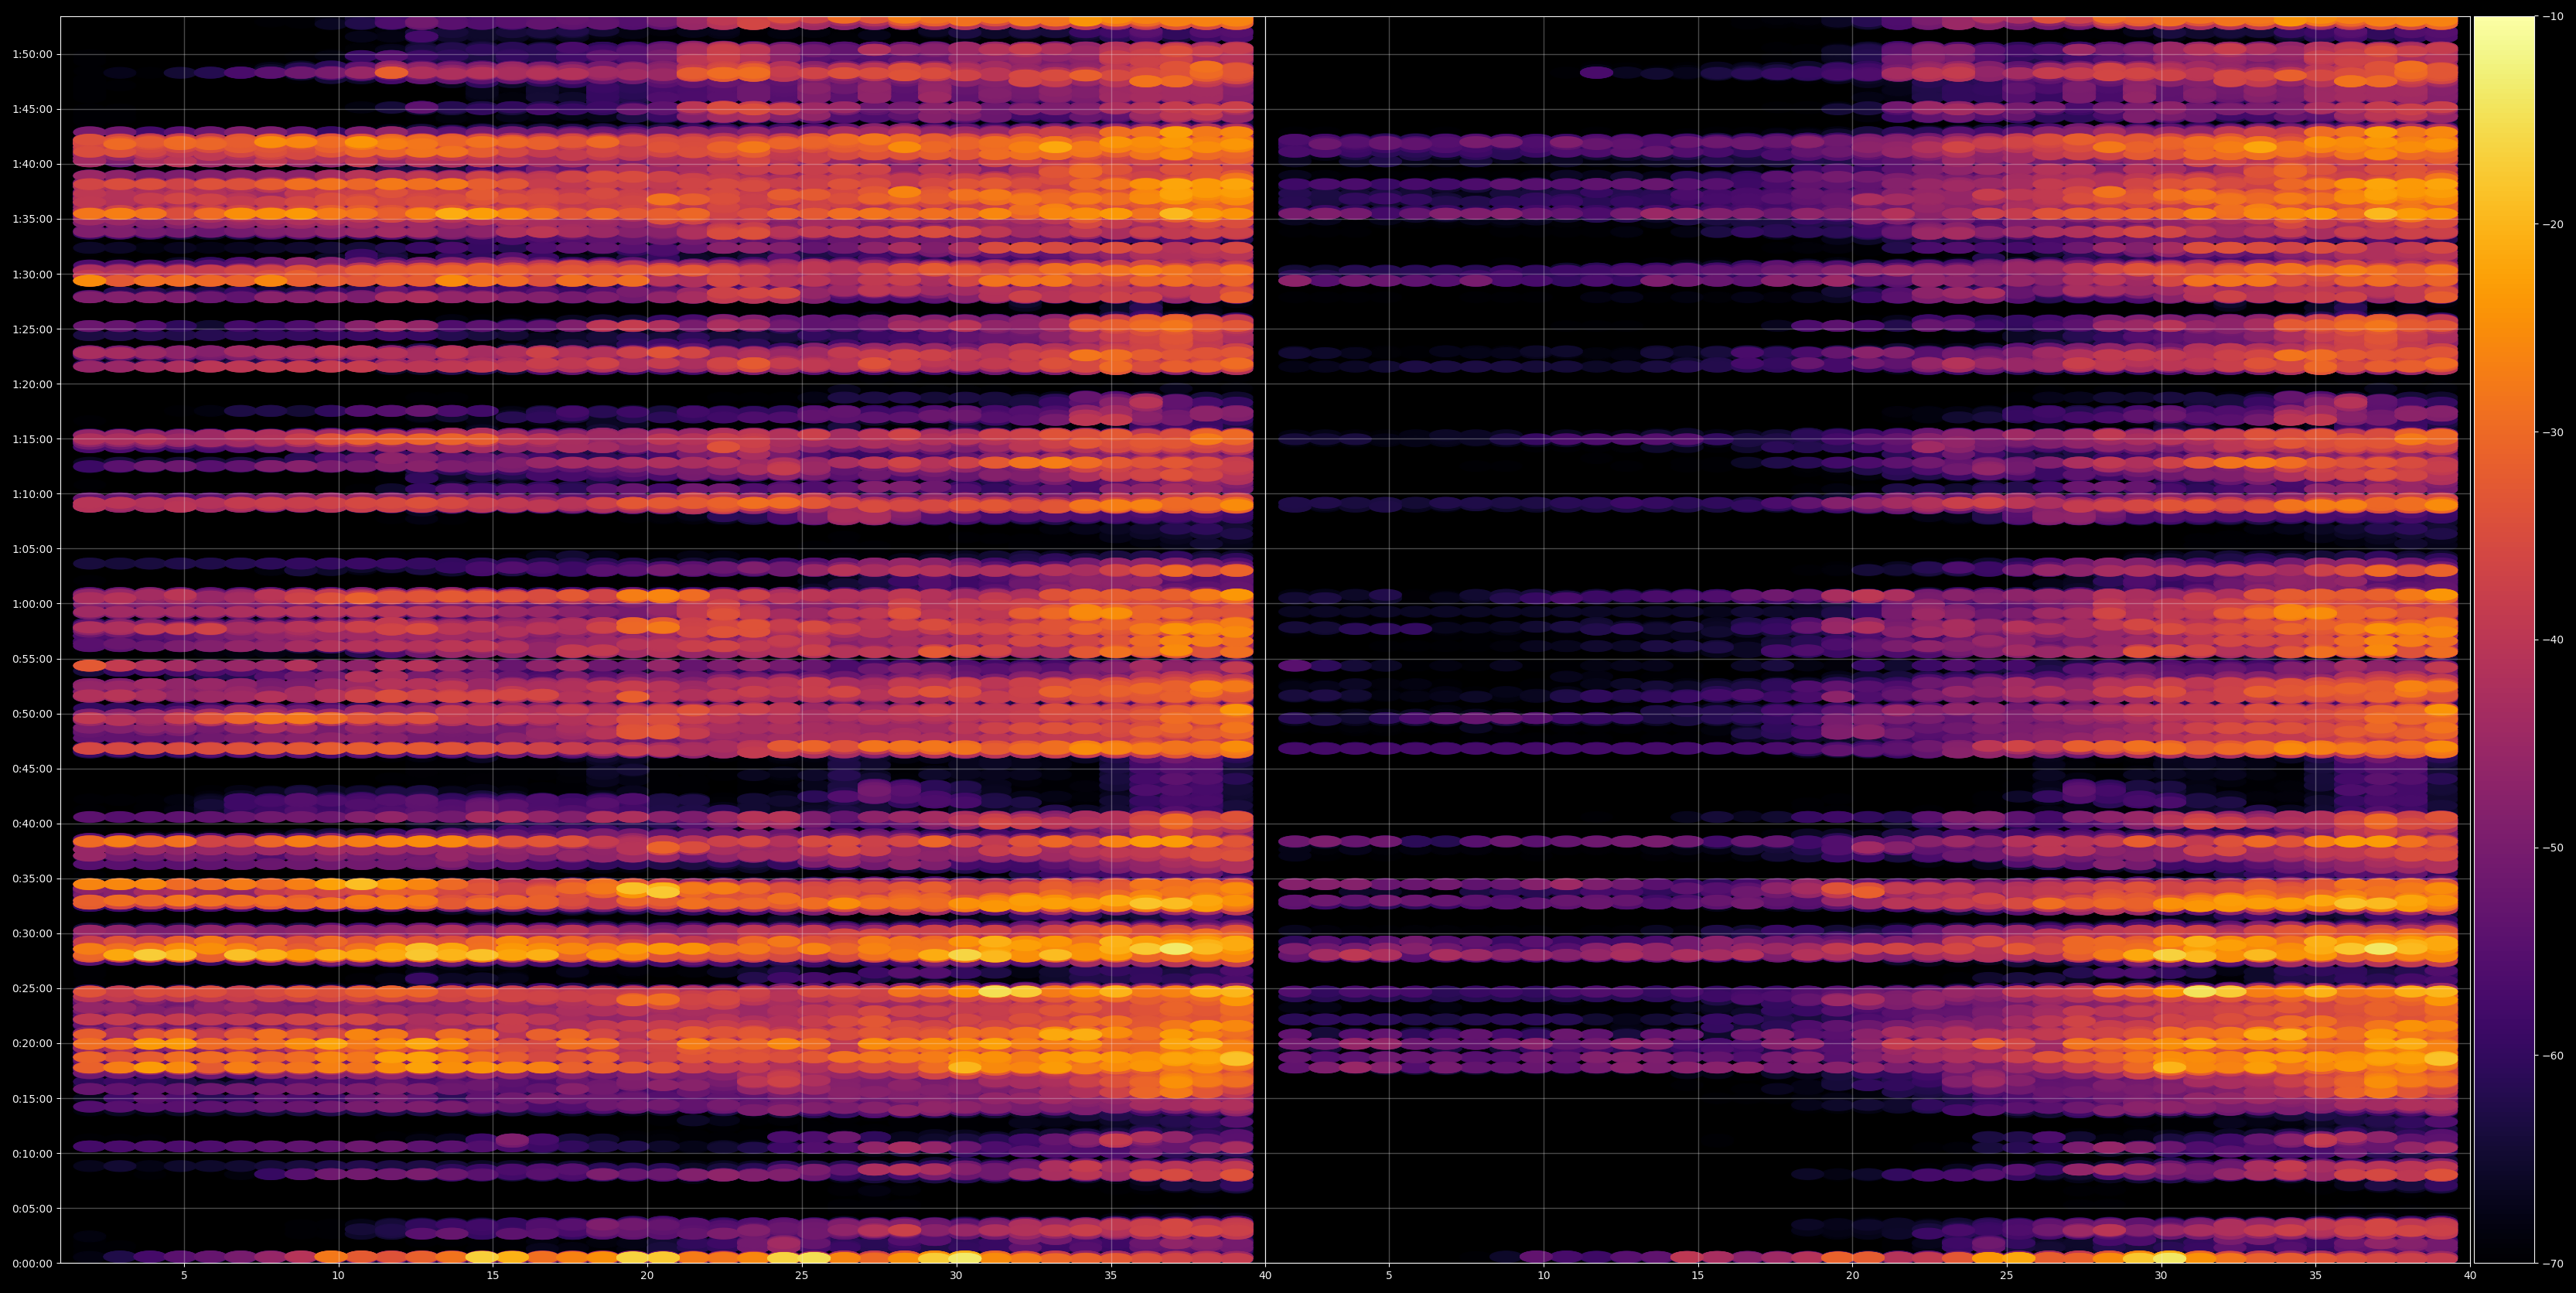The image size is (2576, 1293).
Task: Select x-axis tick 30 of the right plot
Action: (x=2161, y=1276)
